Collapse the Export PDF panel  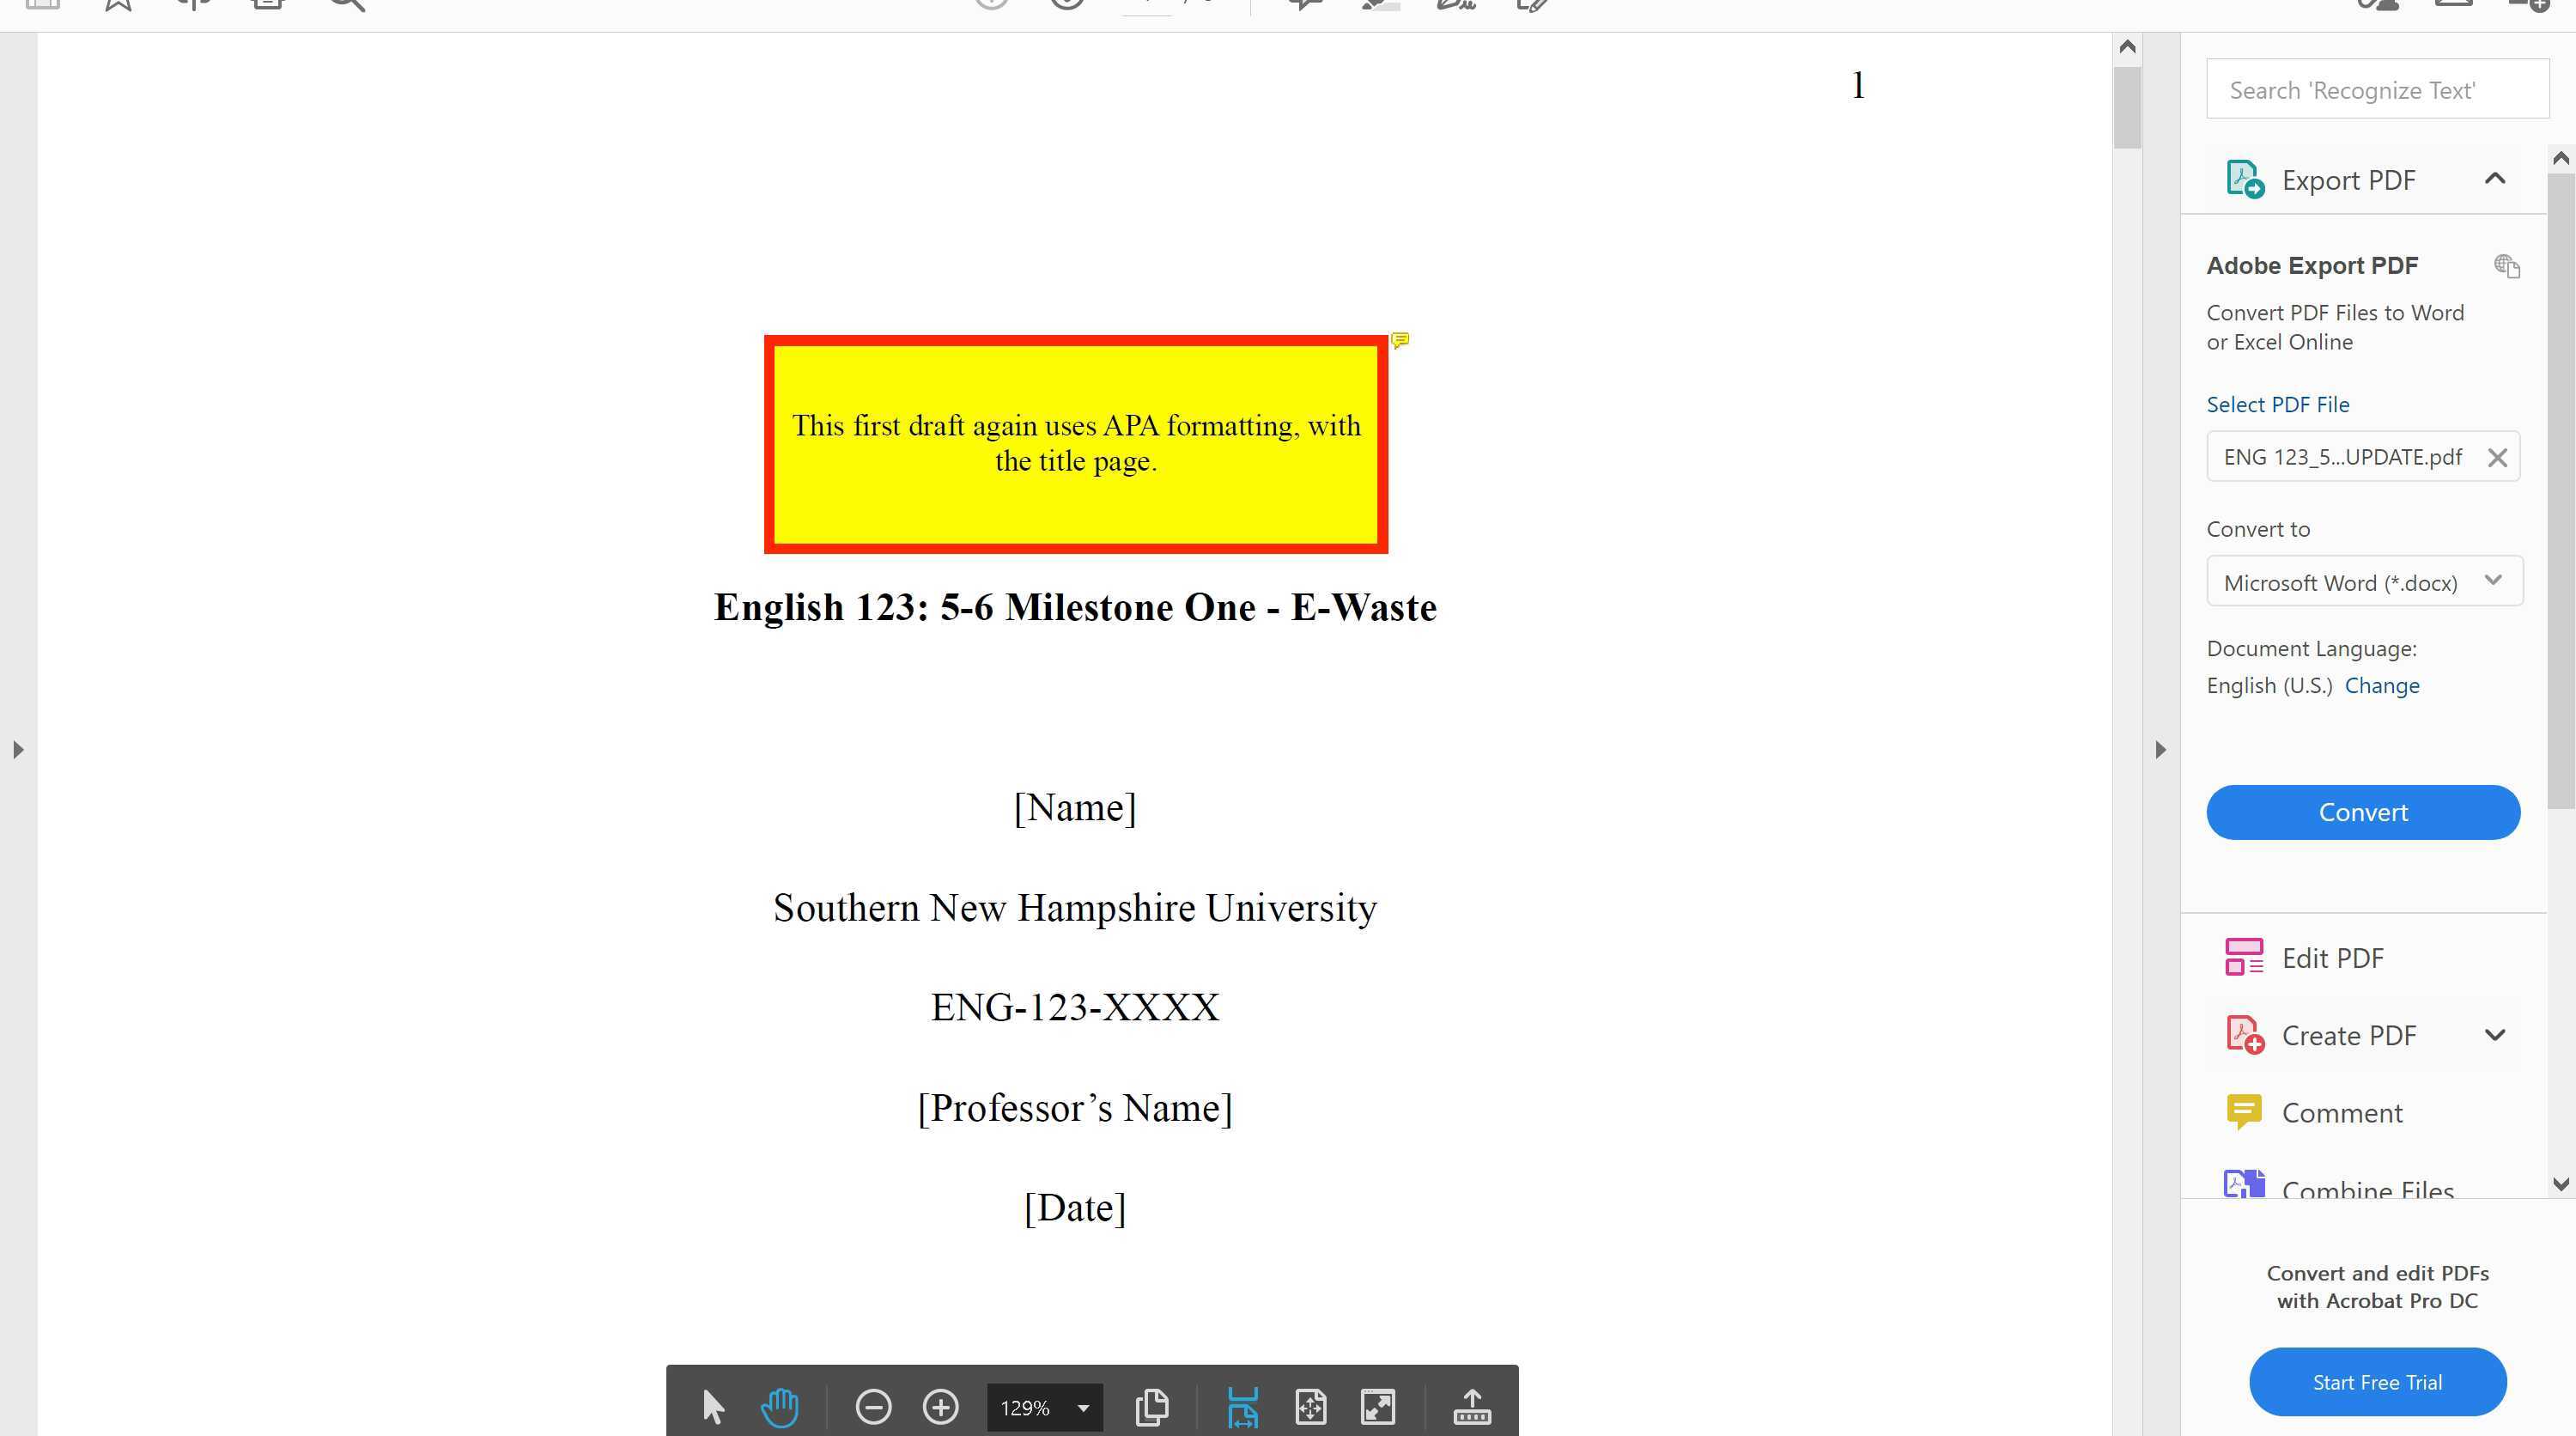click(x=2496, y=179)
